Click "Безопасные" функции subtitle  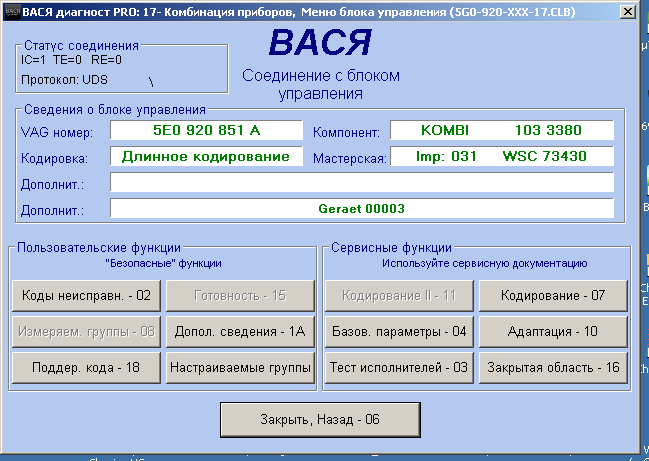point(163,263)
